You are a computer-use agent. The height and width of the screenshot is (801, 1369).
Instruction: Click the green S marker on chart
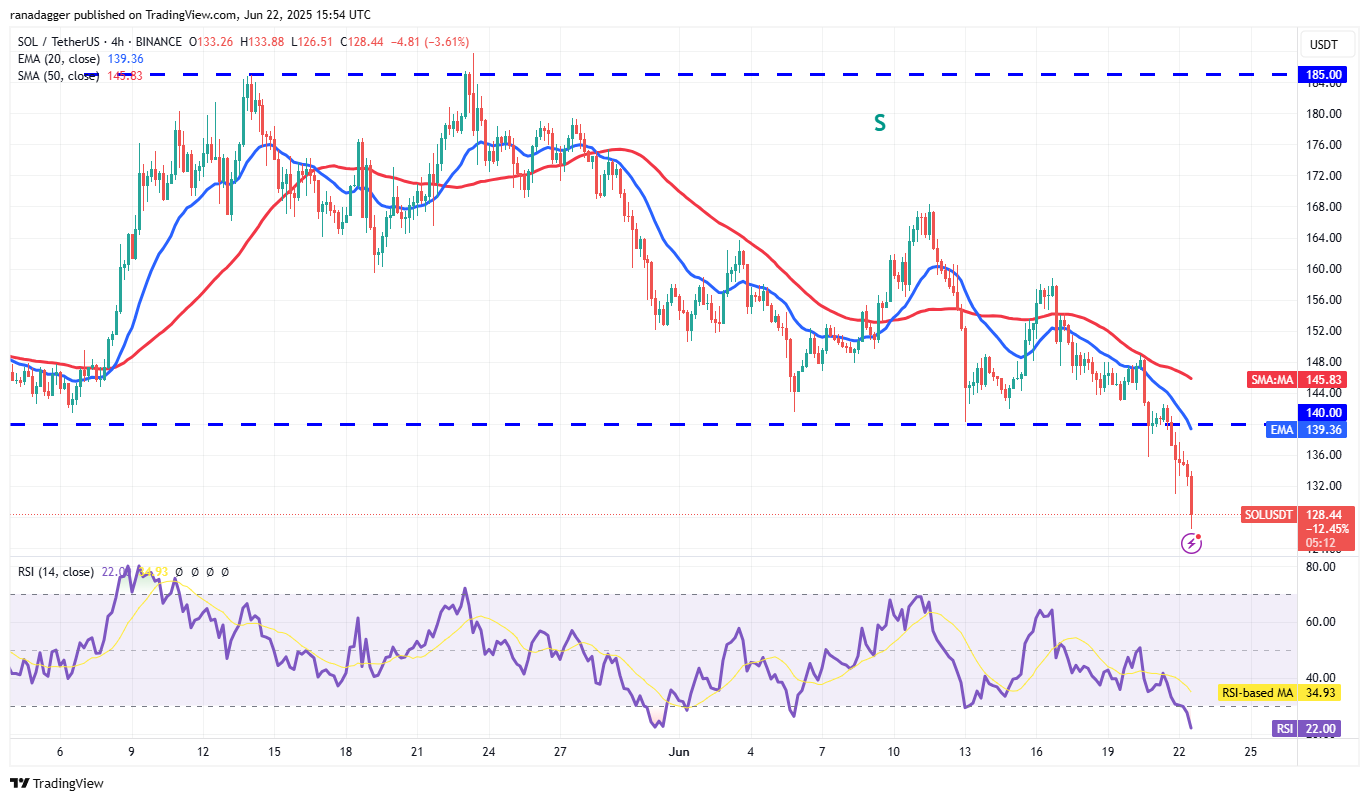(x=879, y=123)
